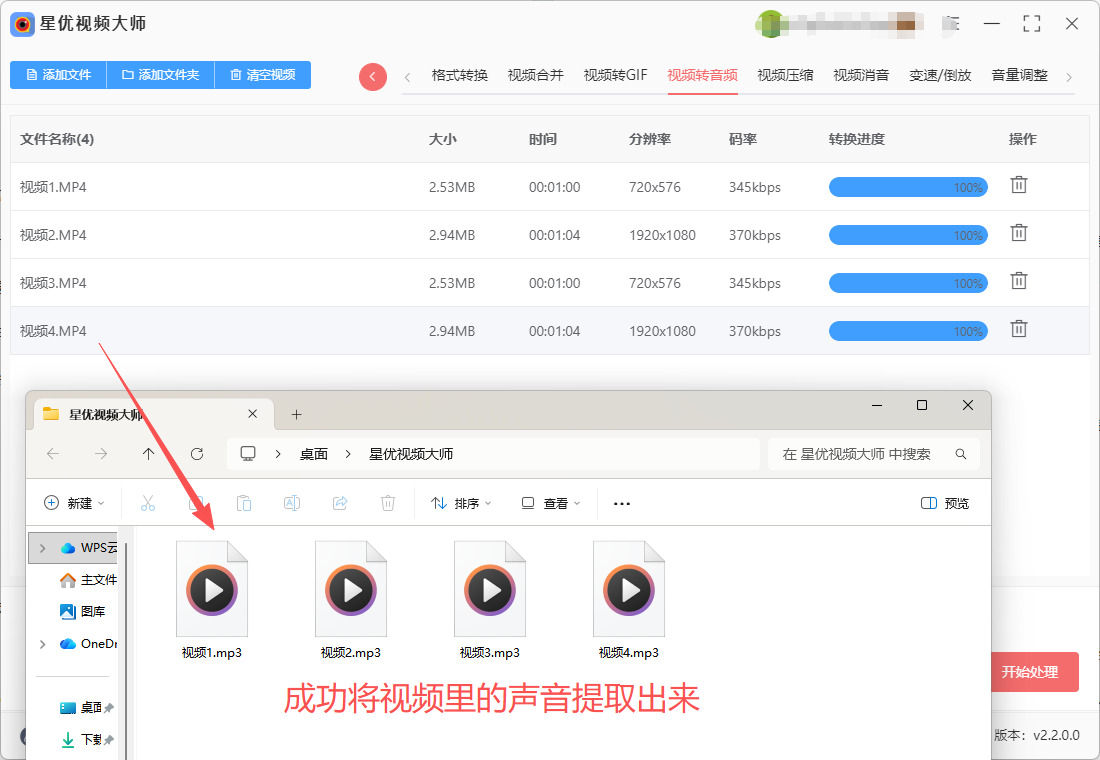Open the 新建 dropdown in Explorer

point(74,503)
